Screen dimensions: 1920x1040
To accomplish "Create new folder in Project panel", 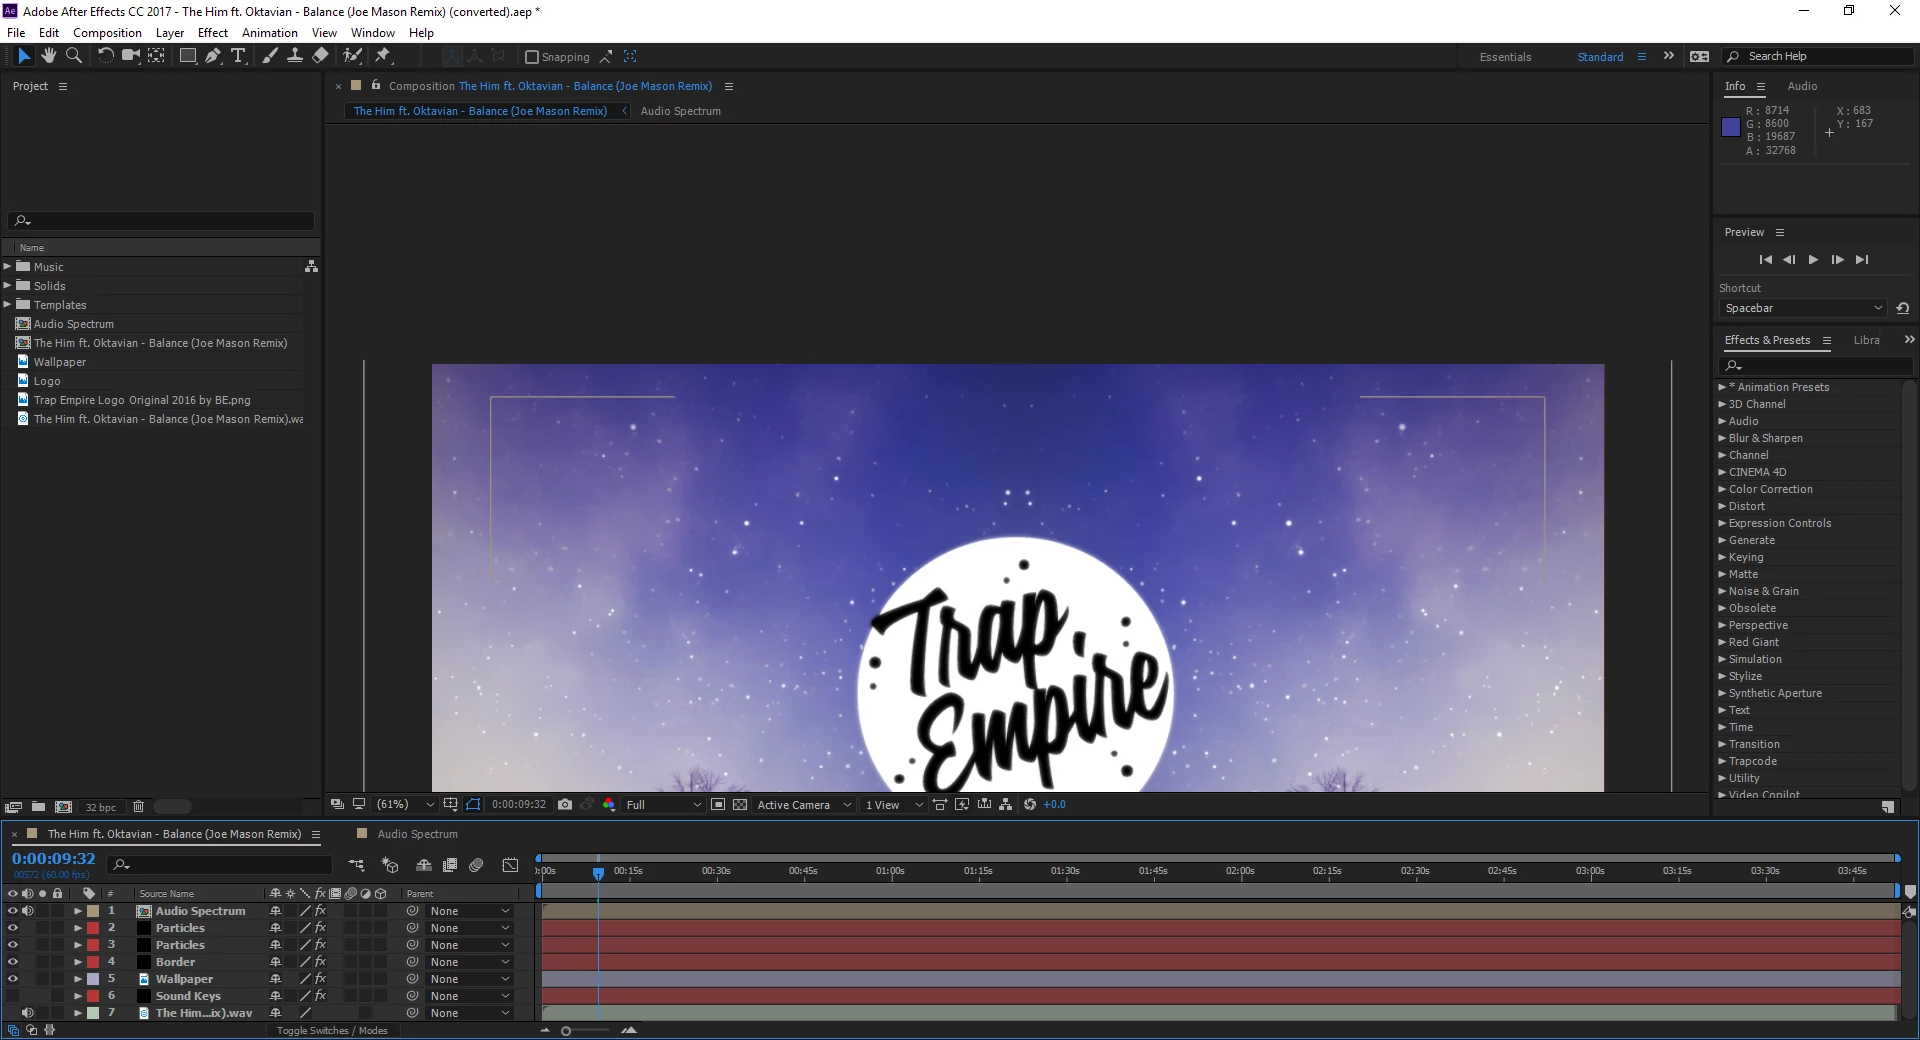I will point(38,807).
